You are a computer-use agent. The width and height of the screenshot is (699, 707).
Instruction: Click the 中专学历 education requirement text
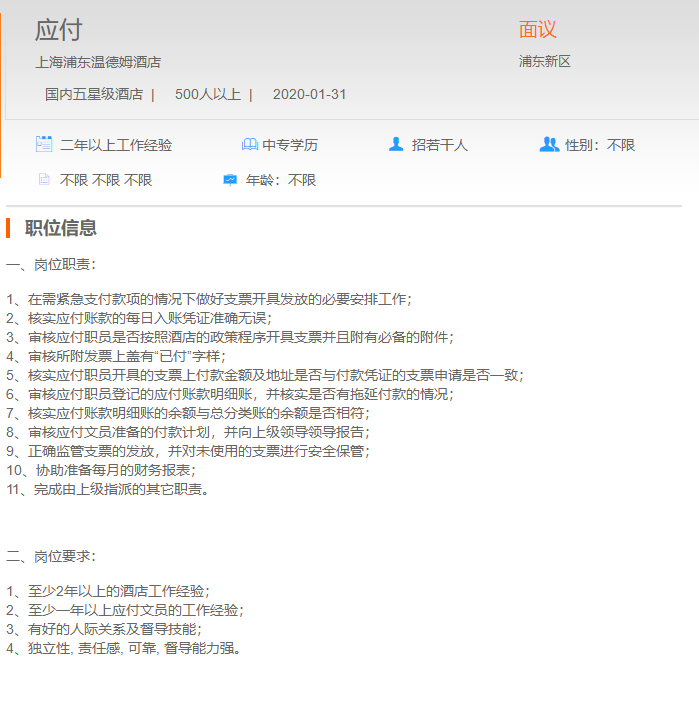point(290,145)
